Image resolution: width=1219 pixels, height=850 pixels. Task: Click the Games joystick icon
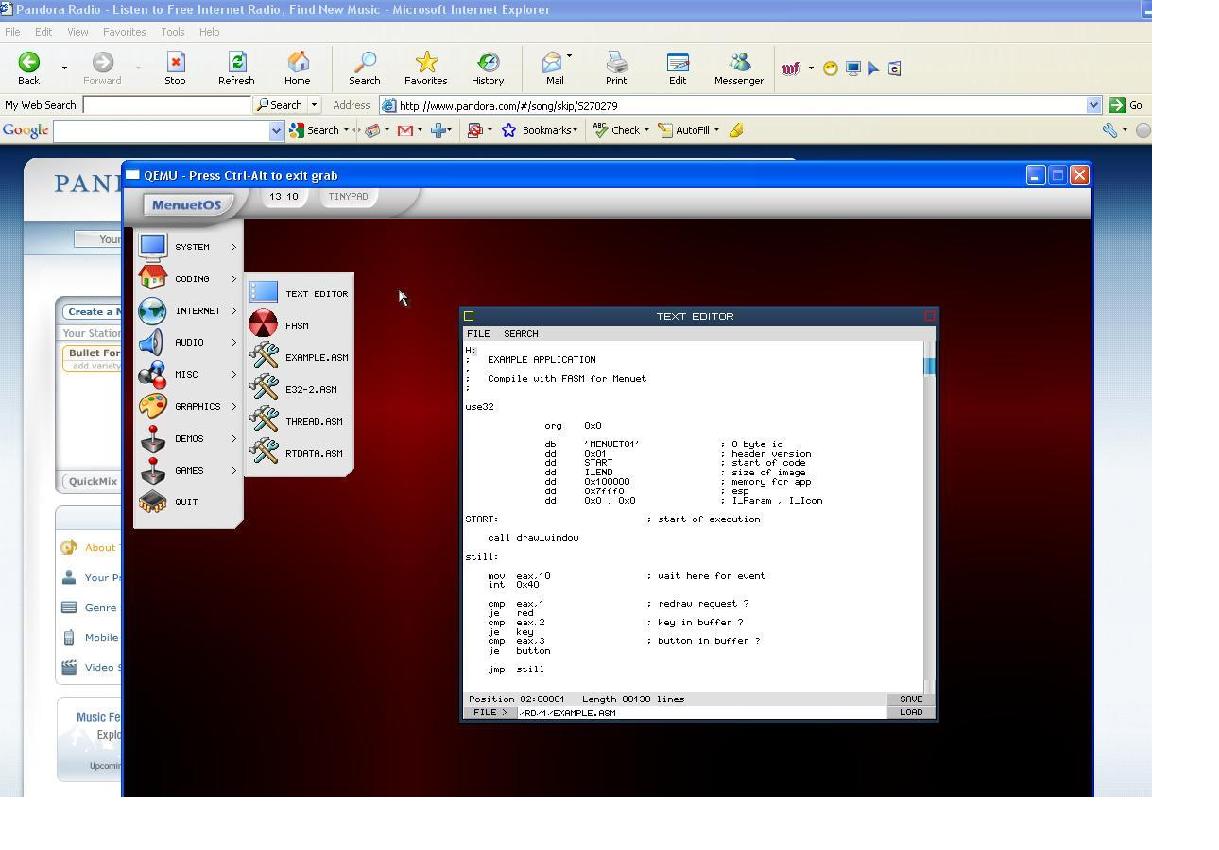click(x=153, y=470)
